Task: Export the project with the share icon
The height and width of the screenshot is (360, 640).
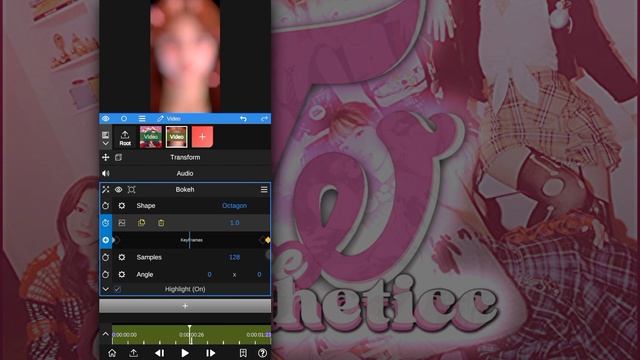Action: tap(133, 353)
